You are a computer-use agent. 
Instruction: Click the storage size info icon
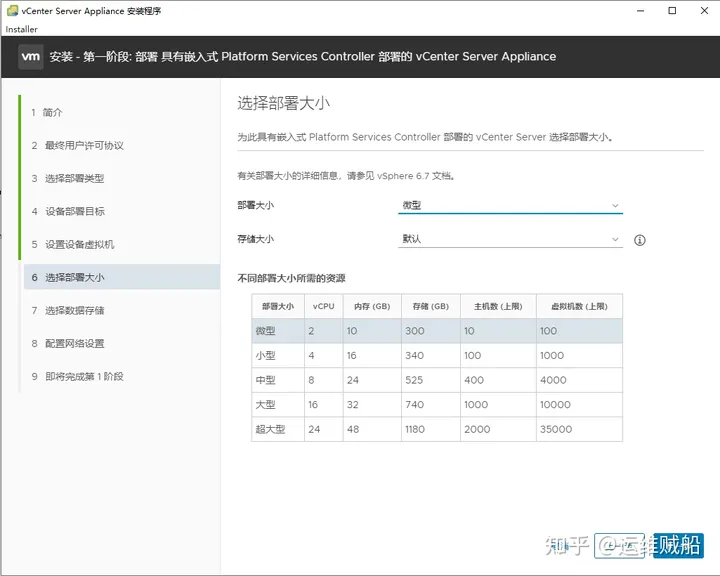tap(640, 240)
